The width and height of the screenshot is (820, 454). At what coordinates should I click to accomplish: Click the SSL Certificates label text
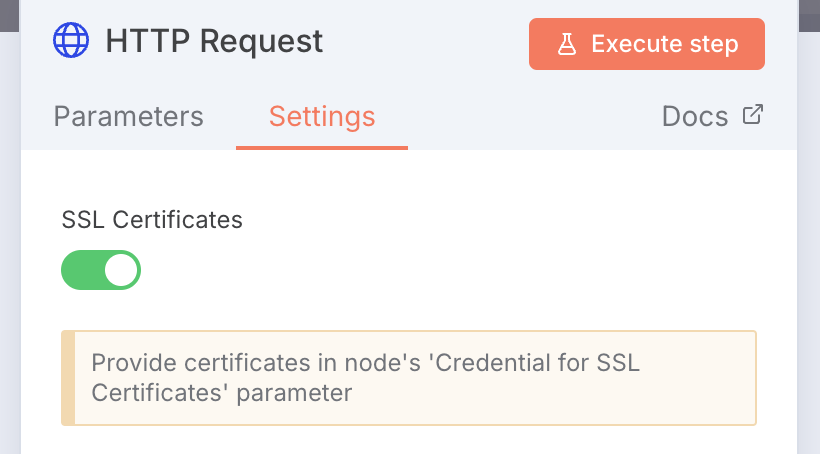click(x=152, y=220)
